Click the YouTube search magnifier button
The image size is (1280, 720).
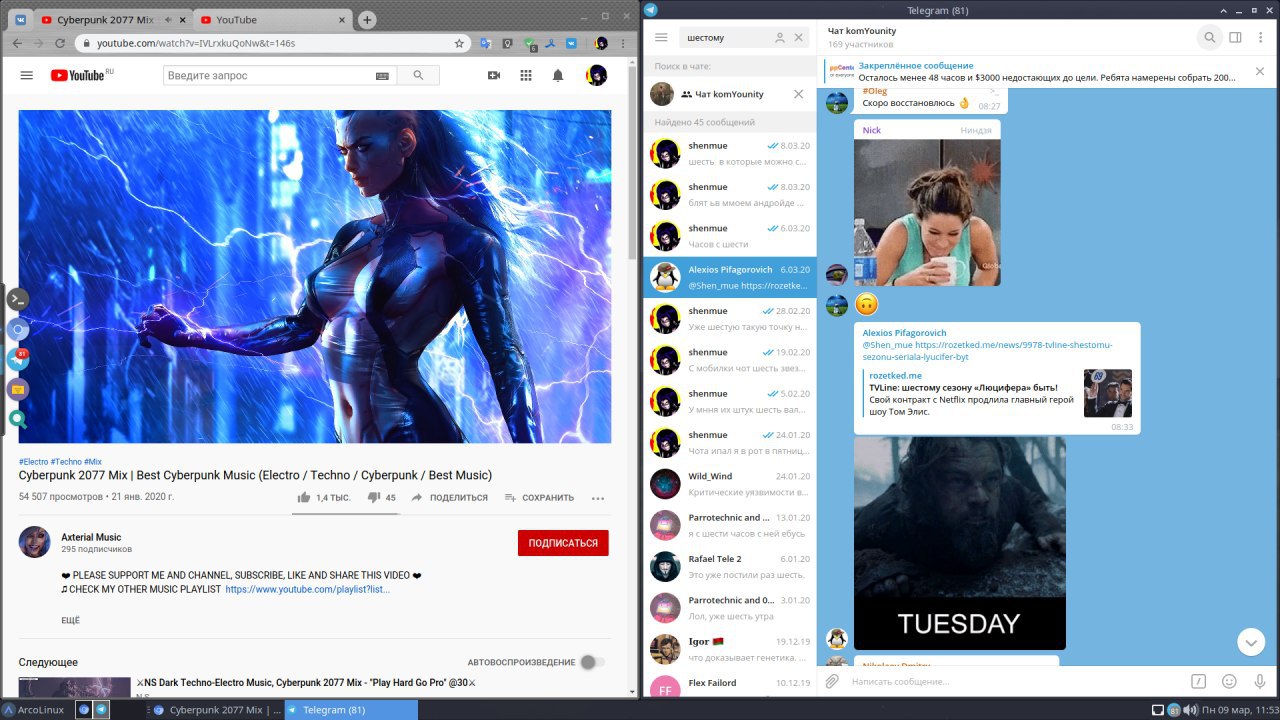pyautogui.click(x=418, y=75)
